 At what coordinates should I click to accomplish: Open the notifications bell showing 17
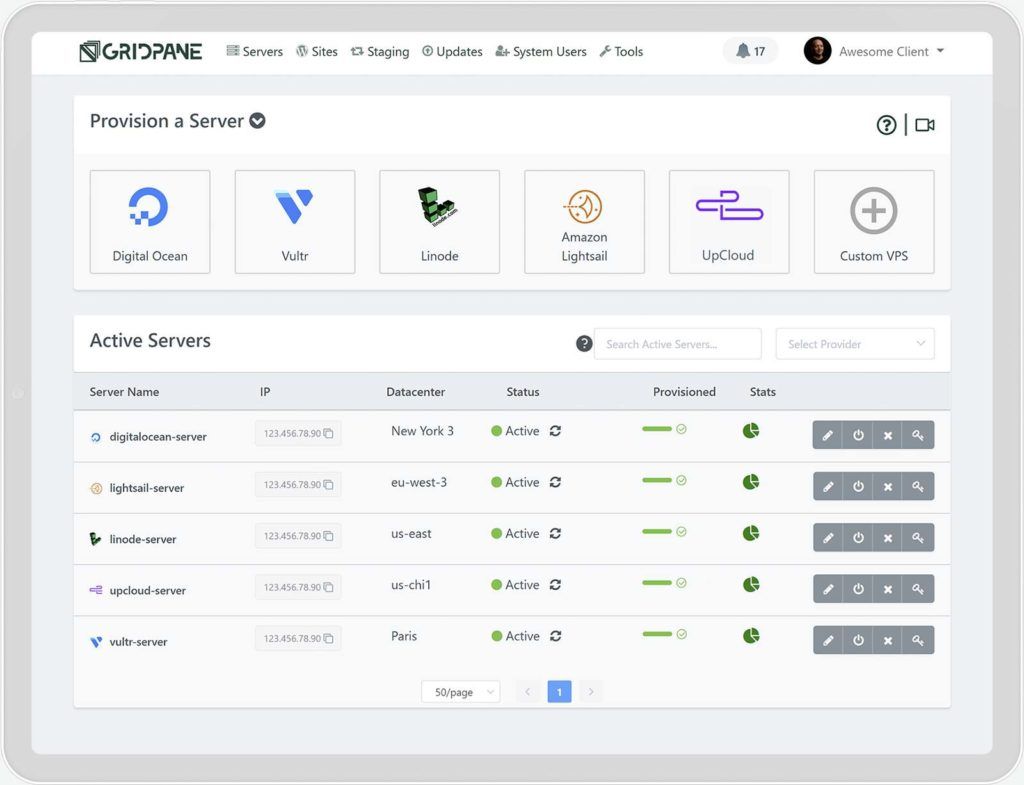pyautogui.click(x=750, y=51)
